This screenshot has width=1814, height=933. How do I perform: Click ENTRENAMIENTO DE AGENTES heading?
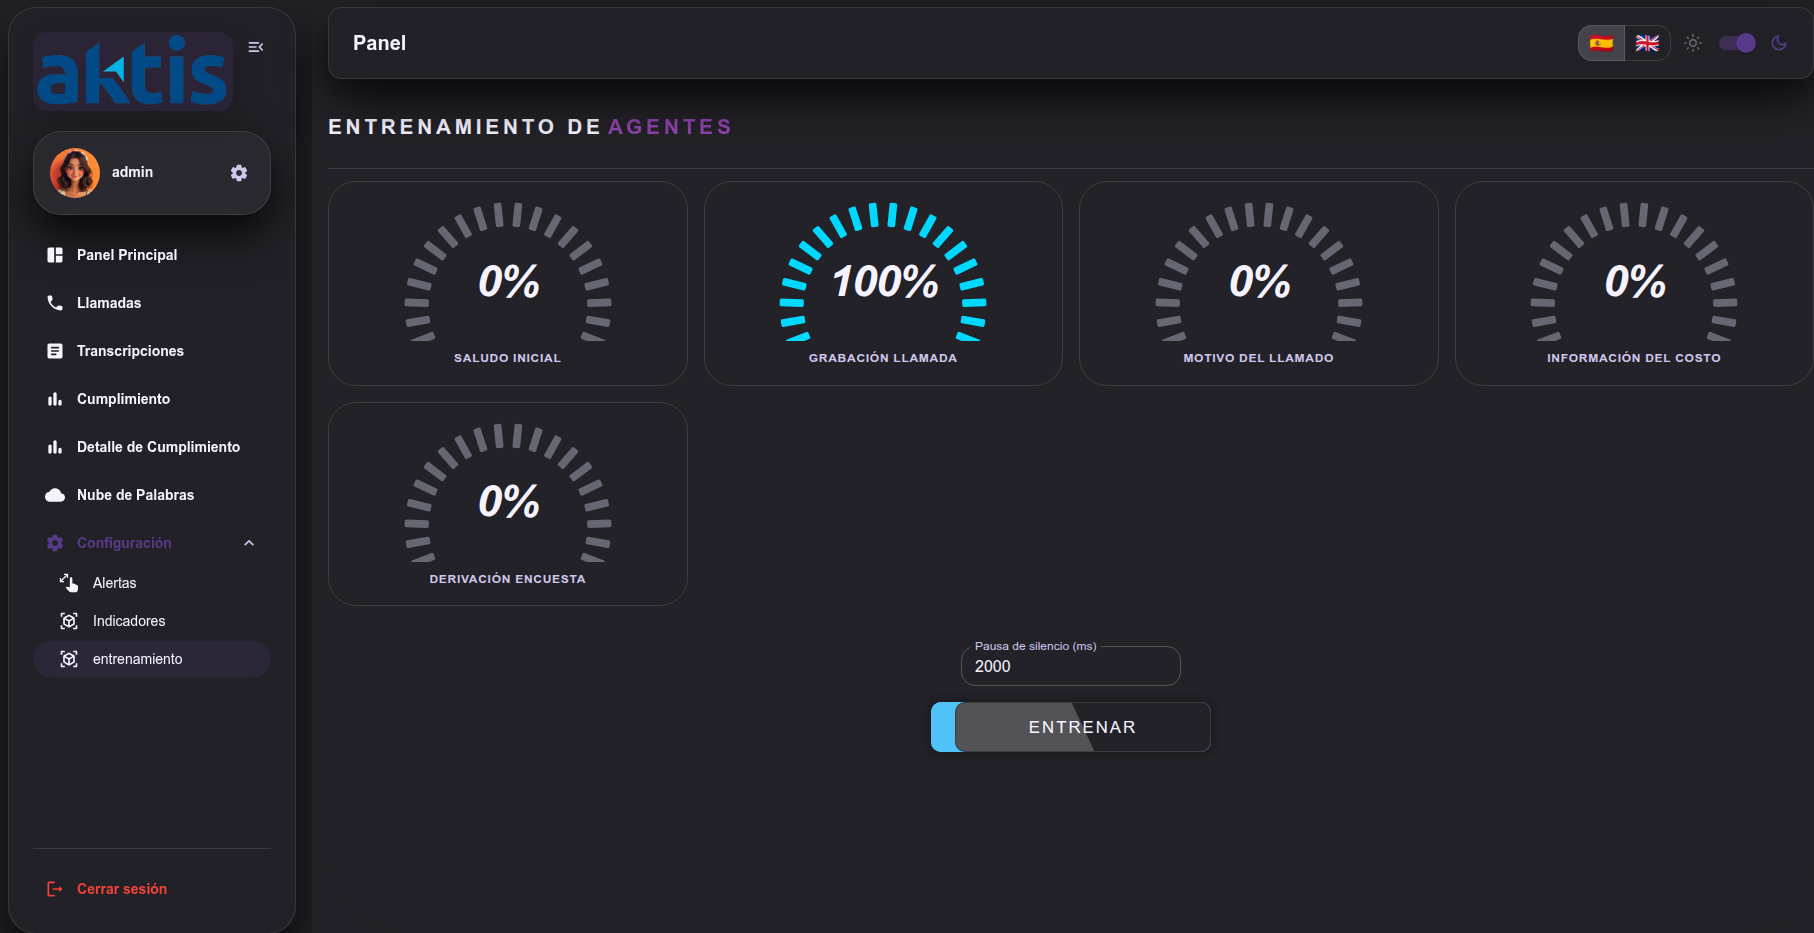pos(530,127)
